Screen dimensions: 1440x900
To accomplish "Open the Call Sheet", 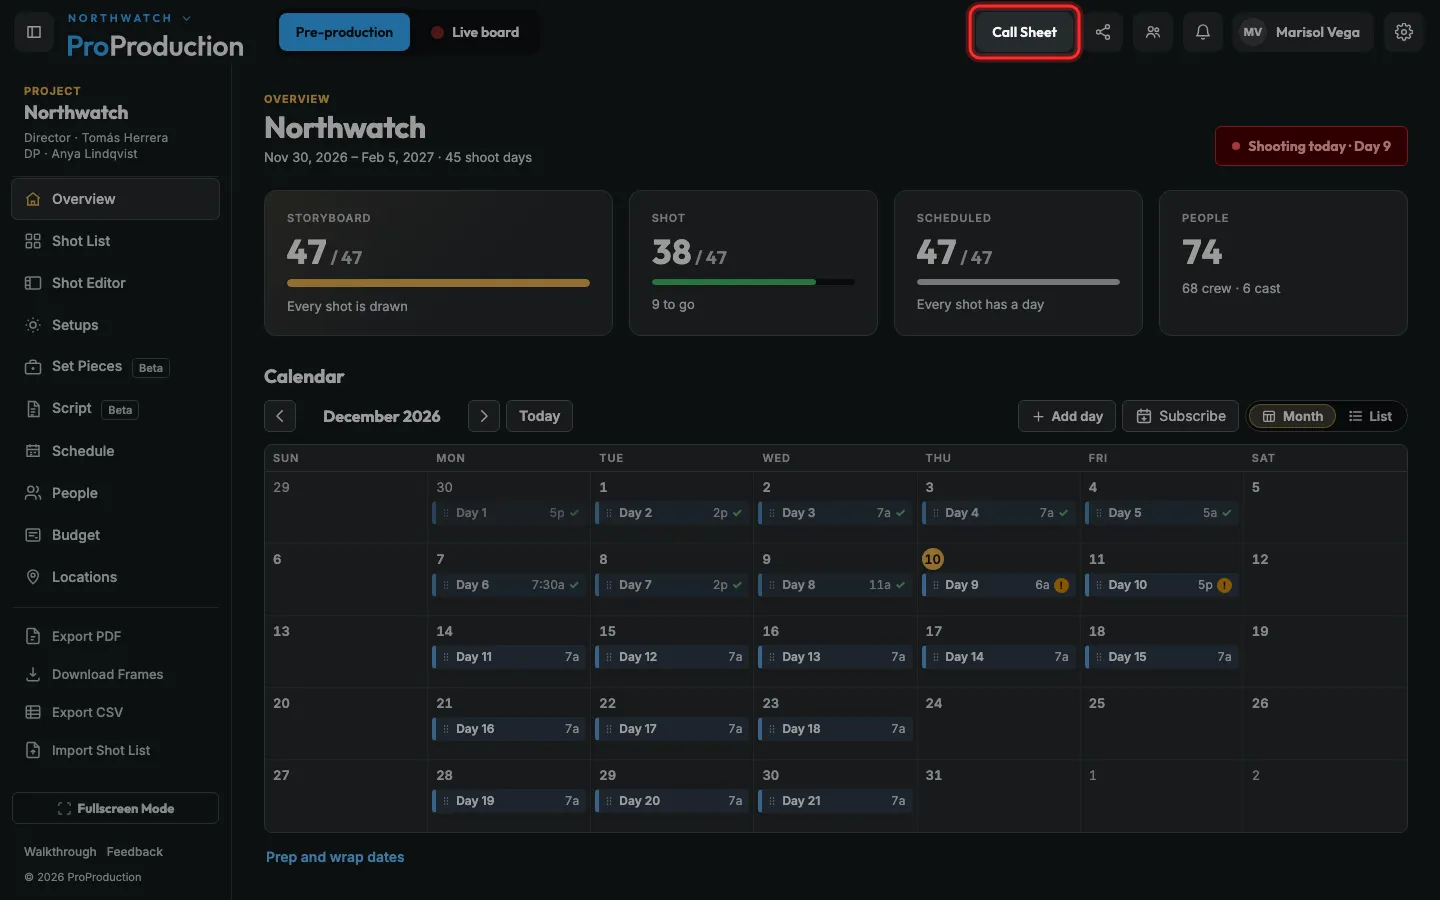I will pyautogui.click(x=1024, y=32).
